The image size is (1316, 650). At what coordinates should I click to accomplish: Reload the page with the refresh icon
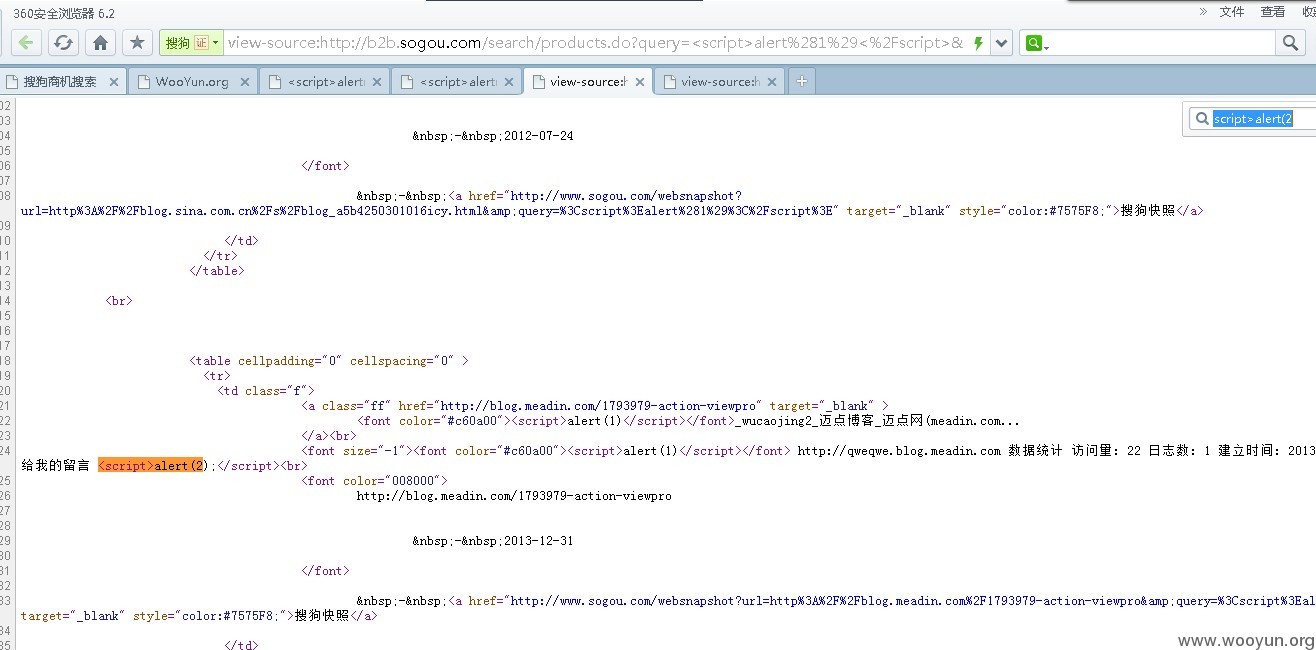[63, 43]
